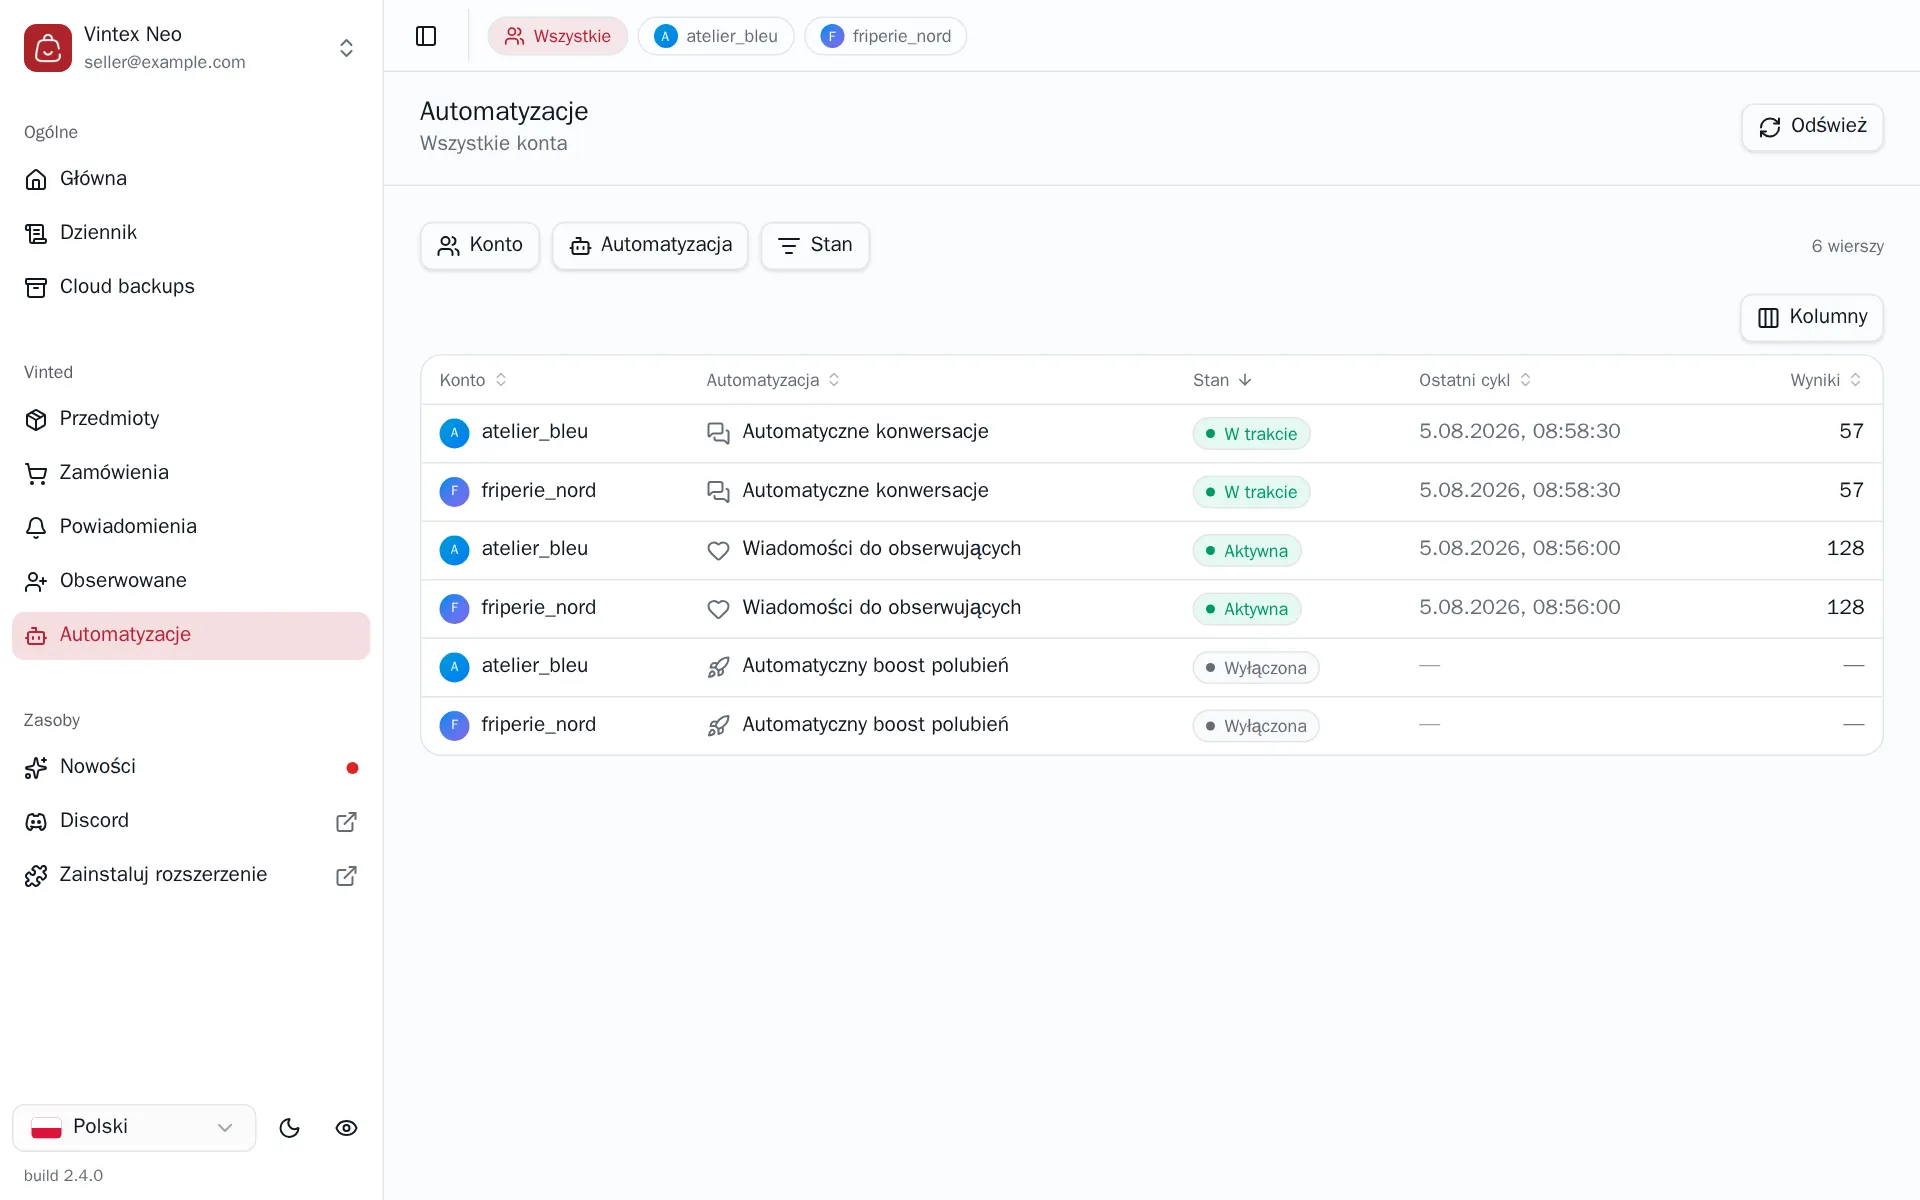Open the Główna home page
The image size is (1920, 1200).
pos(191,178)
